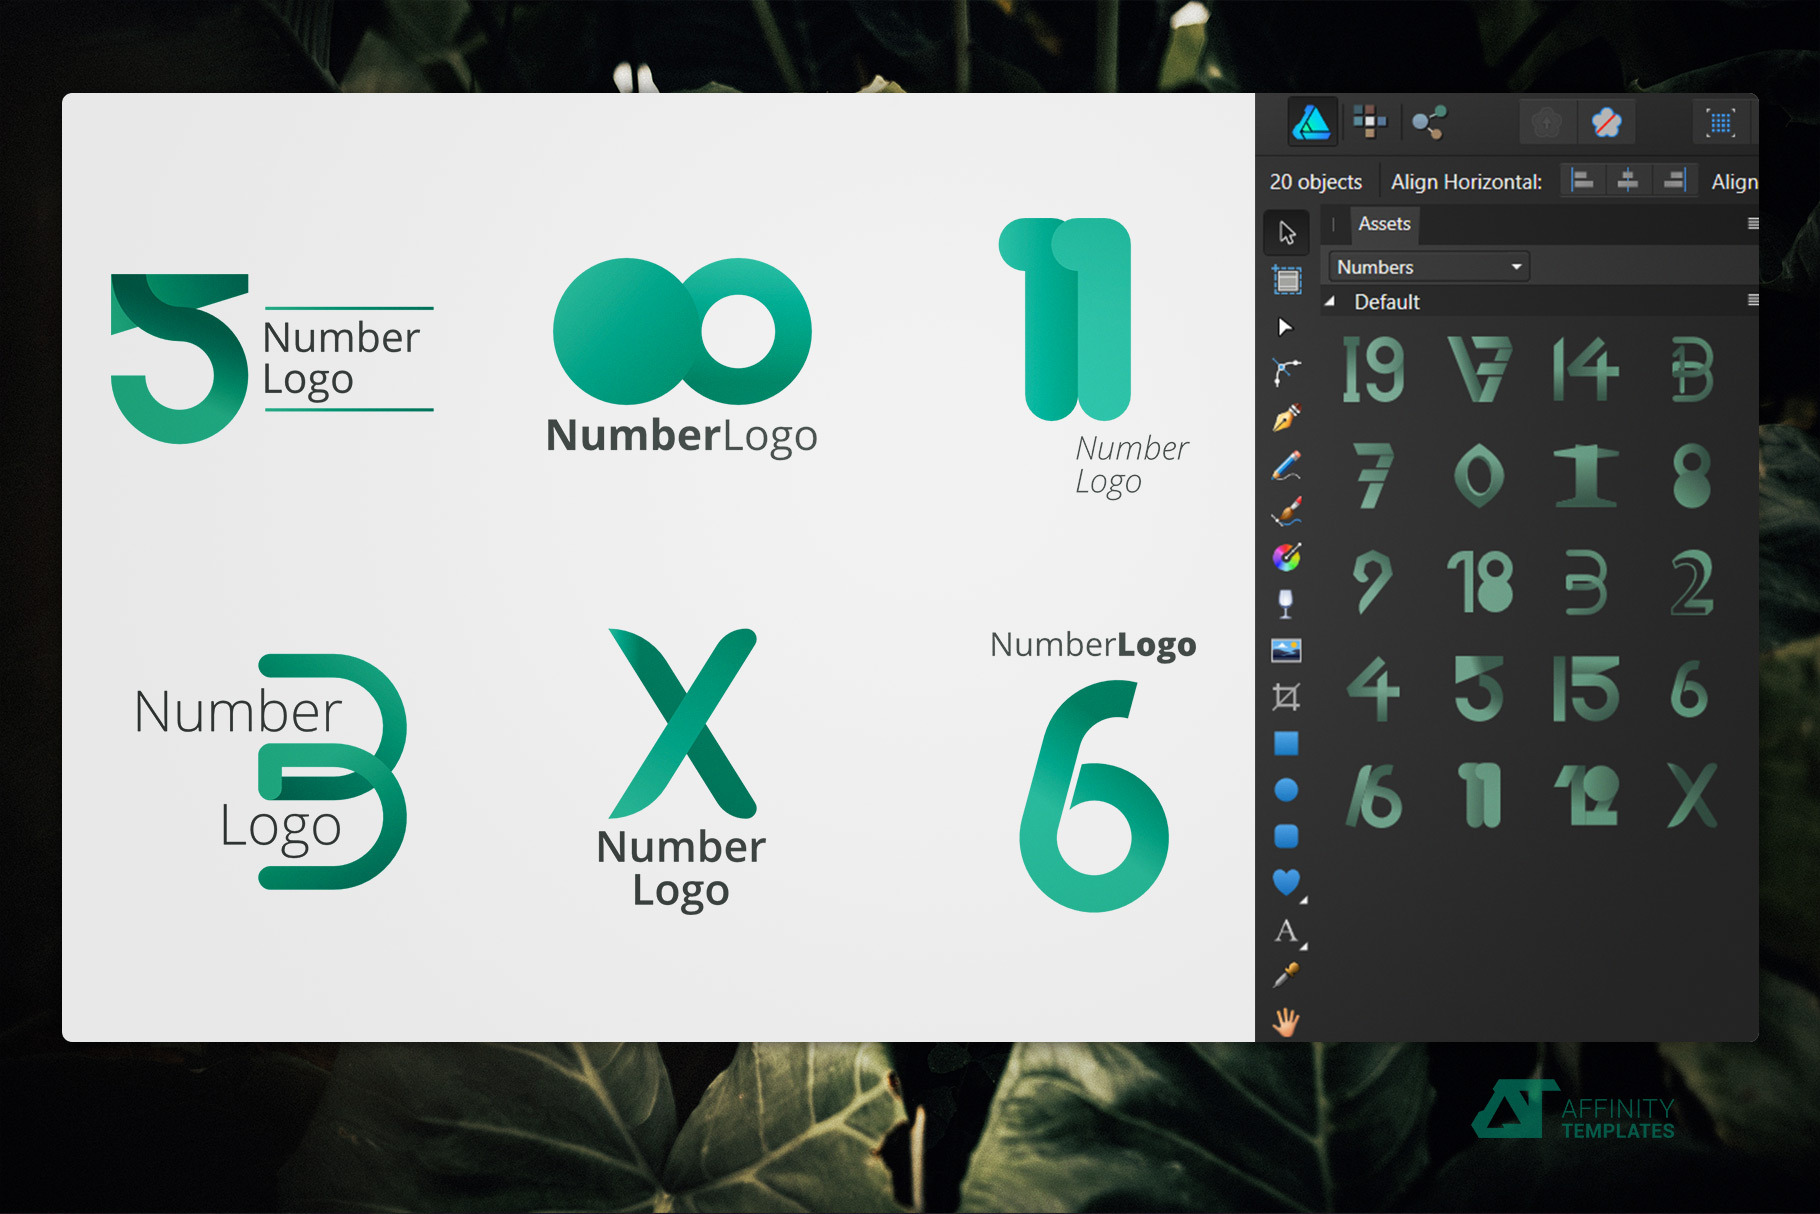This screenshot has height=1214, width=1820.
Task: Open the Assets panel options menu
Action: 1752,224
